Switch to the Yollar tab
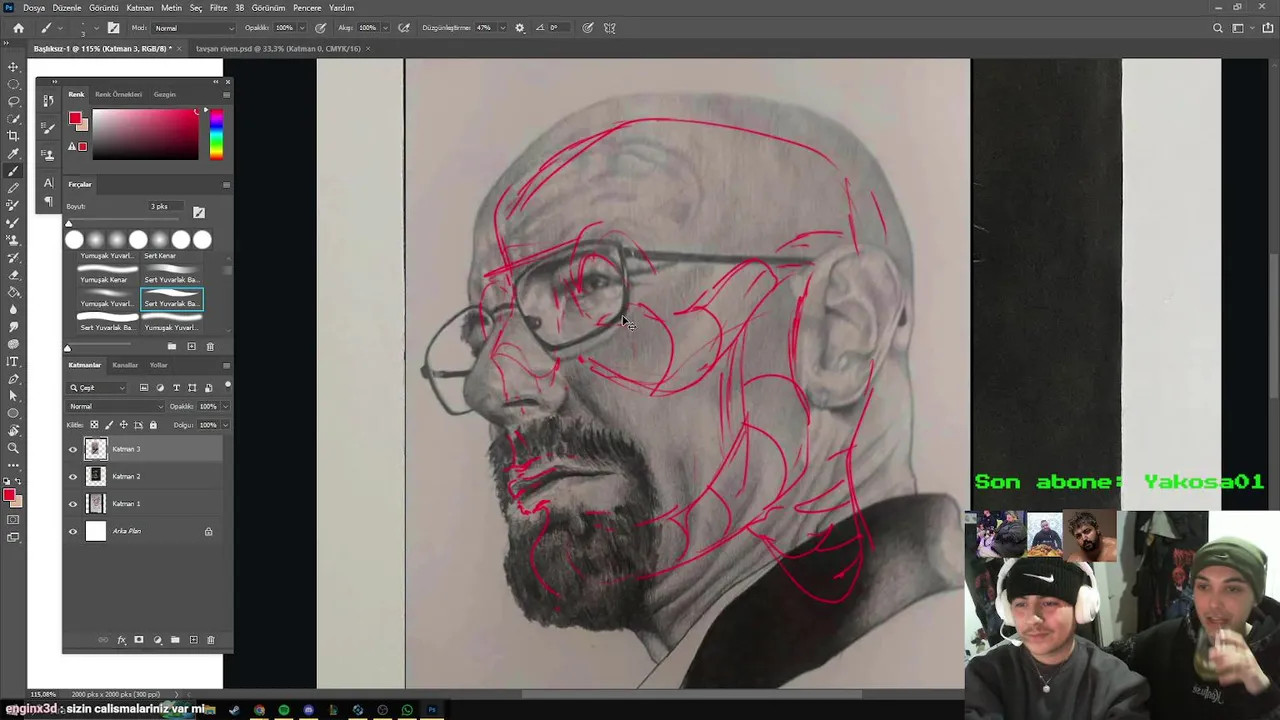The image size is (1280, 720). click(158, 365)
